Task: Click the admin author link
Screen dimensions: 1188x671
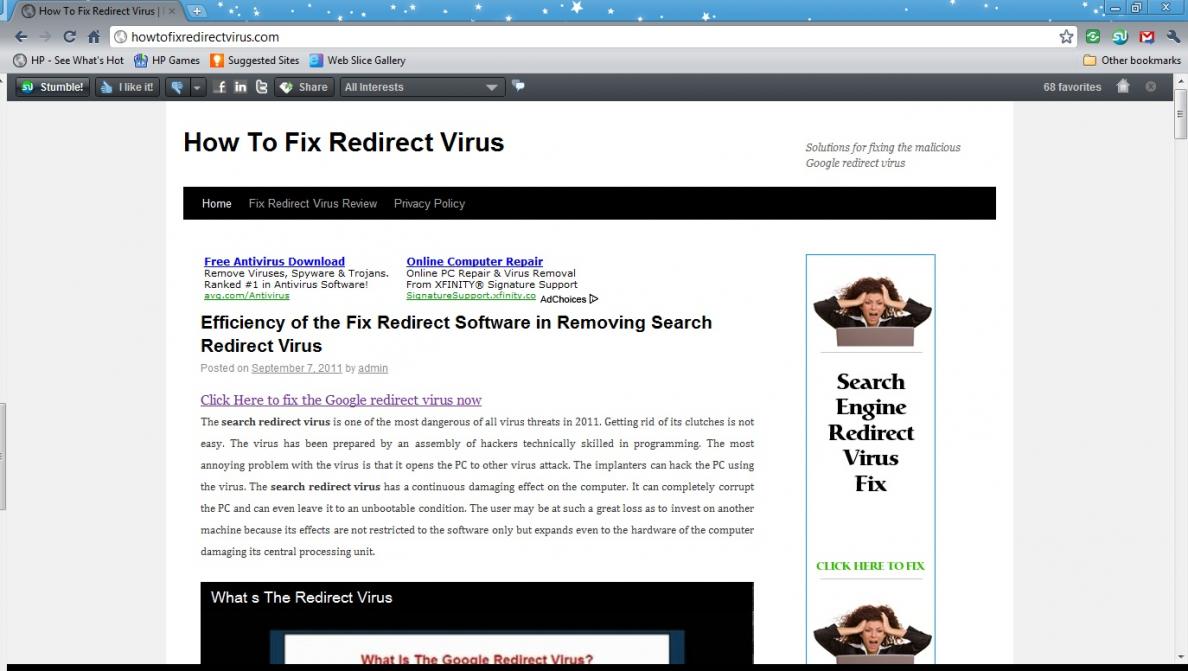Action: click(x=373, y=368)
